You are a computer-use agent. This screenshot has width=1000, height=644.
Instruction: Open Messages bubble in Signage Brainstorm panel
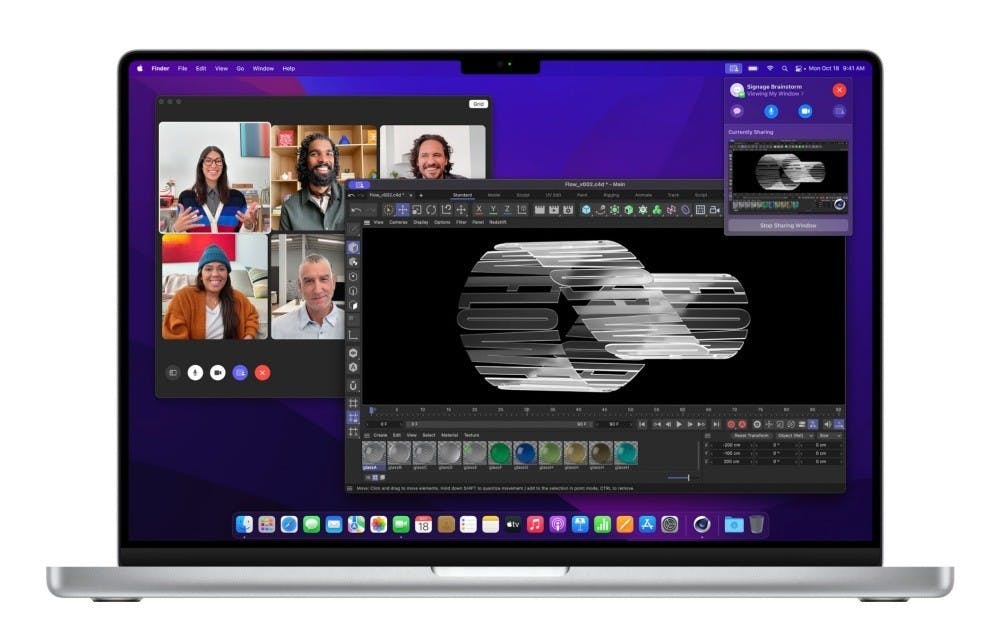coord(737,112)
